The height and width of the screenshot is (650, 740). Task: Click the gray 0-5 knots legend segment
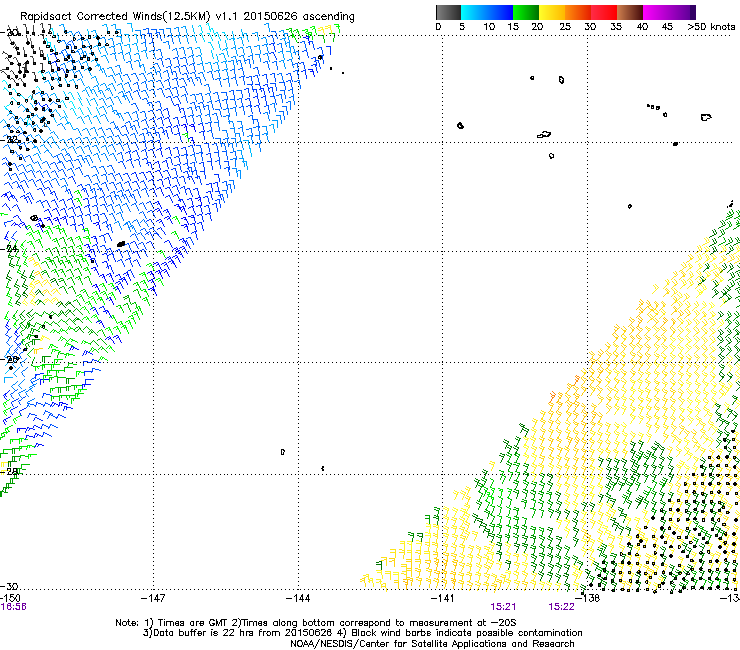pos(448,12)
